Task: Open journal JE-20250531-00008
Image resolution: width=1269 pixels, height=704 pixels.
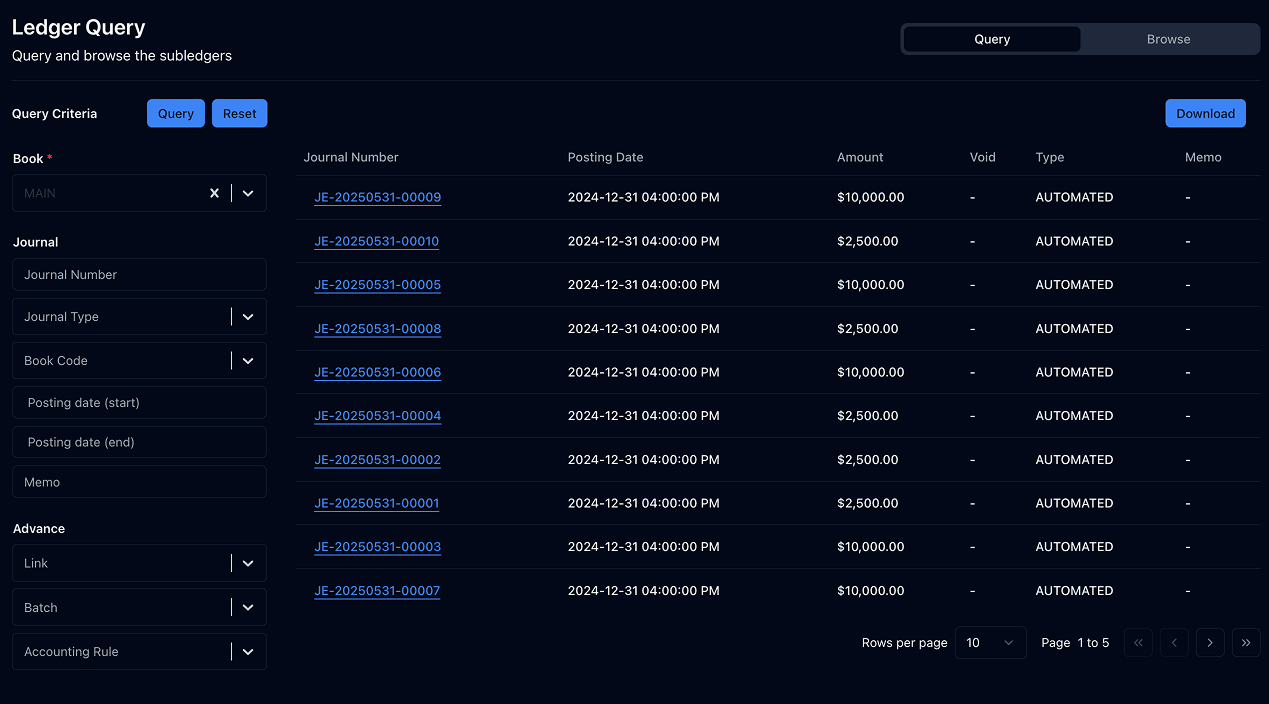Action: (378, 328)
